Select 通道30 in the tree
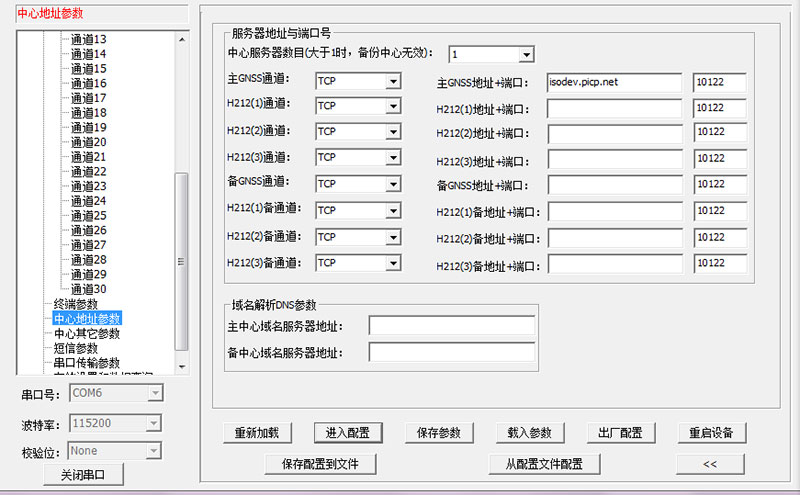 [88, 289]
